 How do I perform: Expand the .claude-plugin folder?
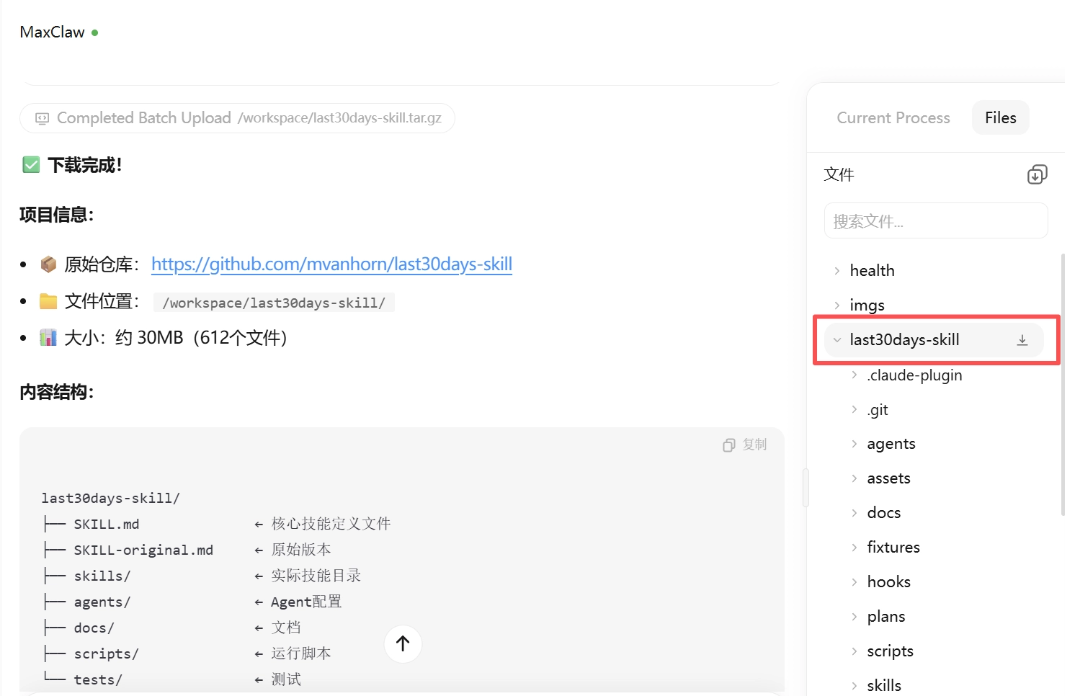tap(914, 375)
